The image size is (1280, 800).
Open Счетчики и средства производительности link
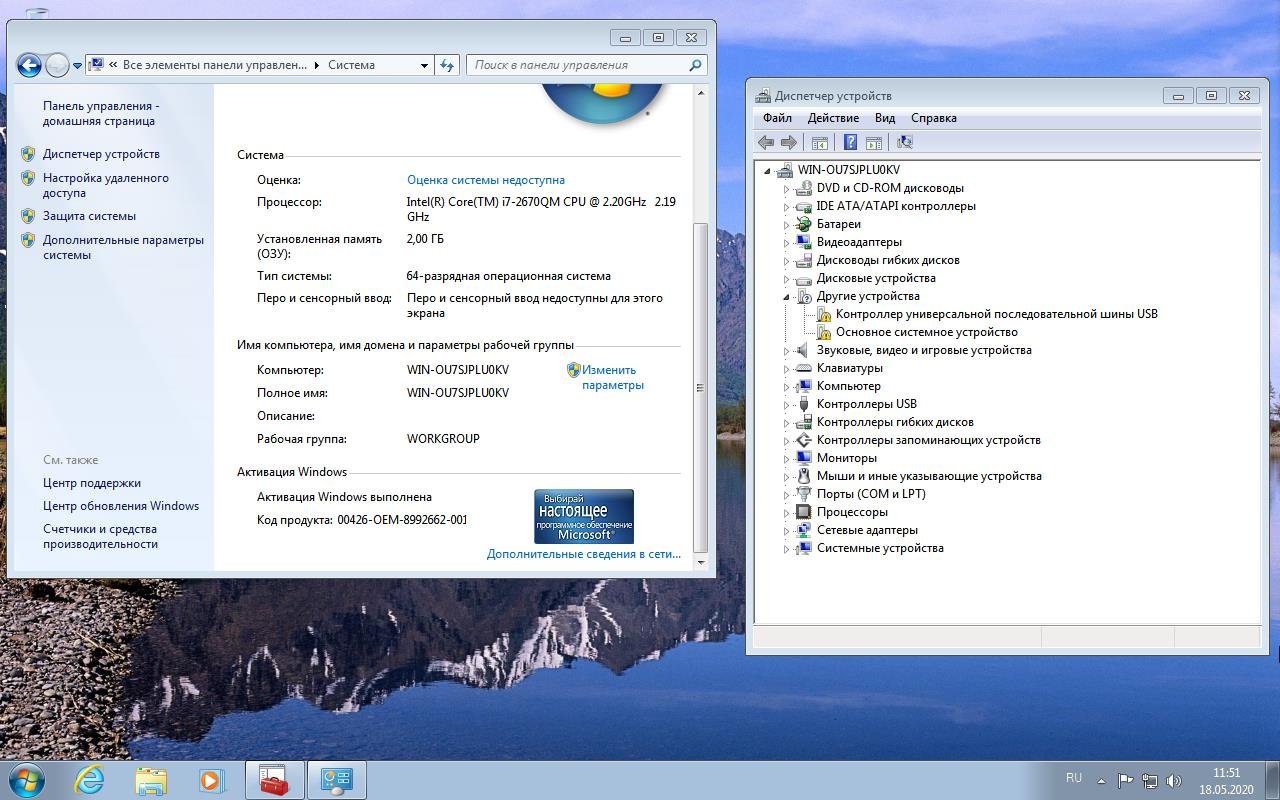pyautogui.click(x=100, y=536)
